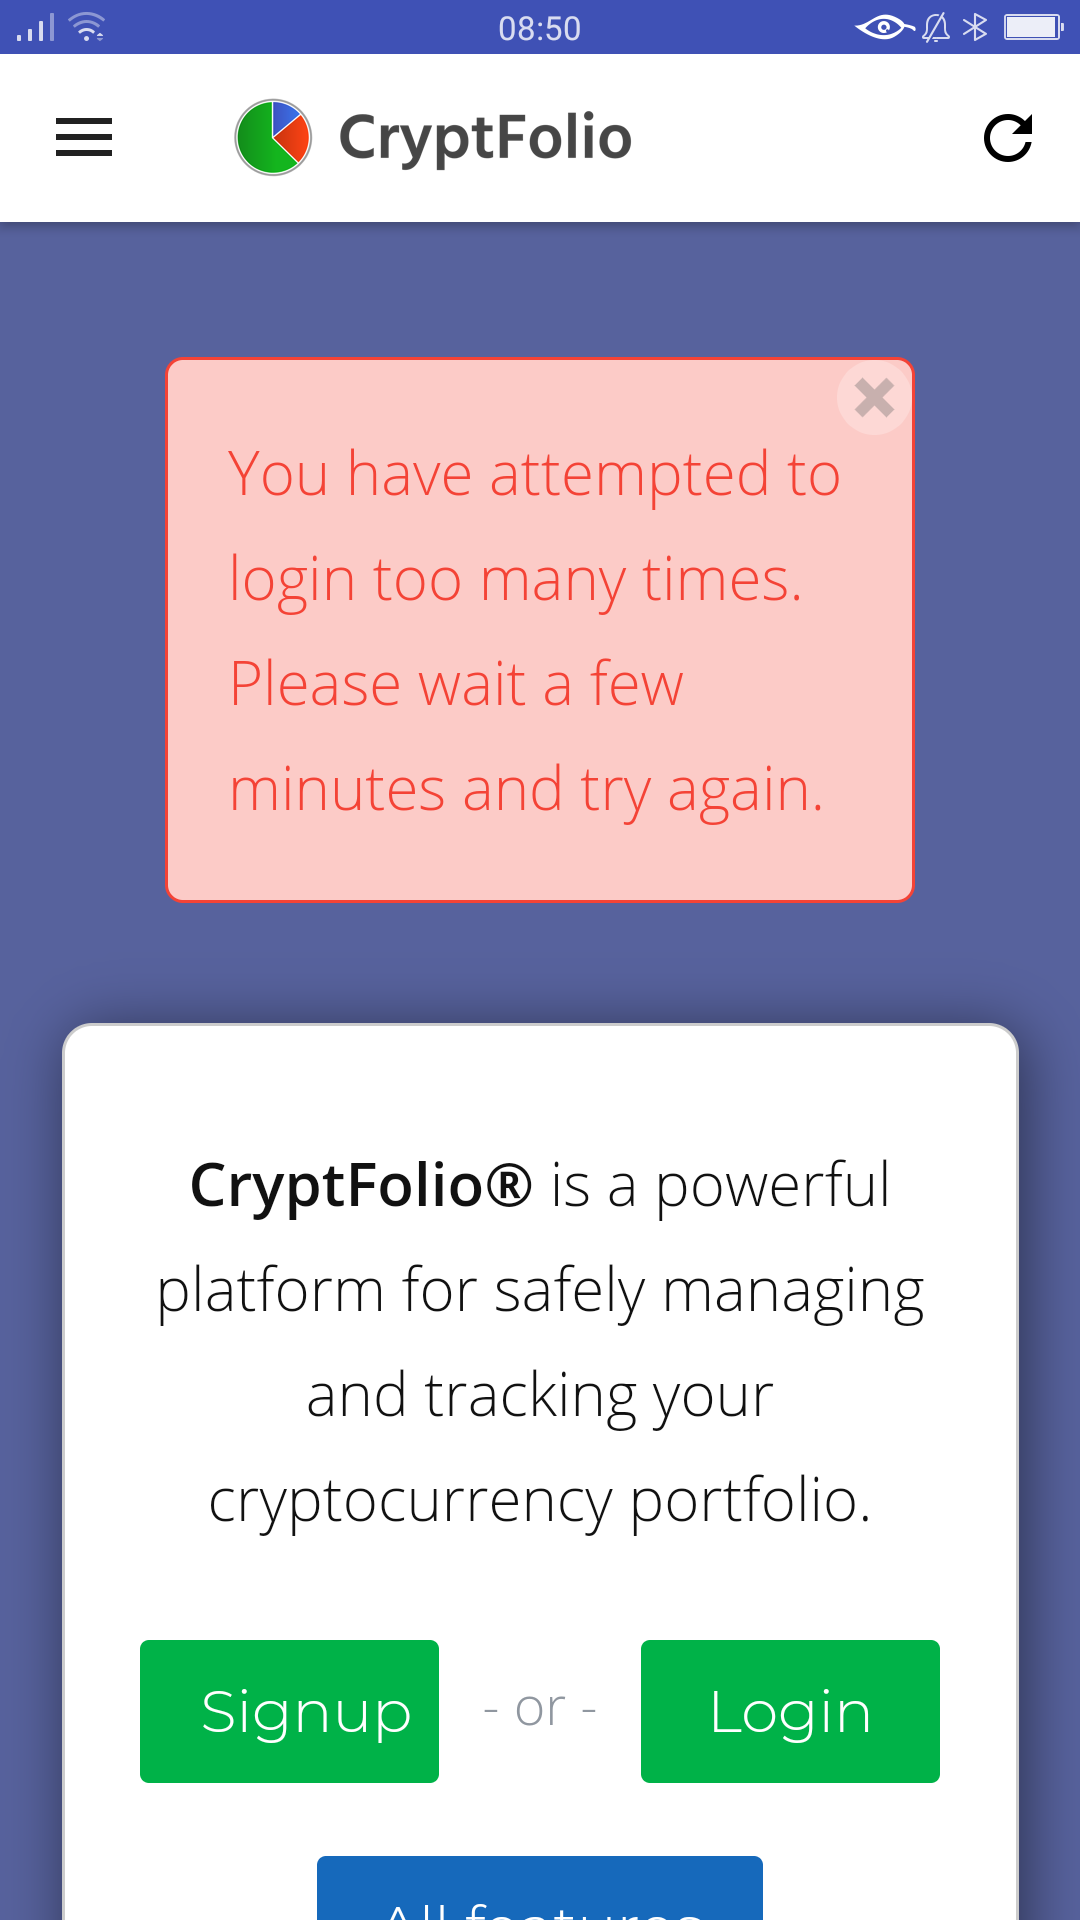Click the '- or -' separator text
The image size is (1080, 1920).
tap(540, 1709)
